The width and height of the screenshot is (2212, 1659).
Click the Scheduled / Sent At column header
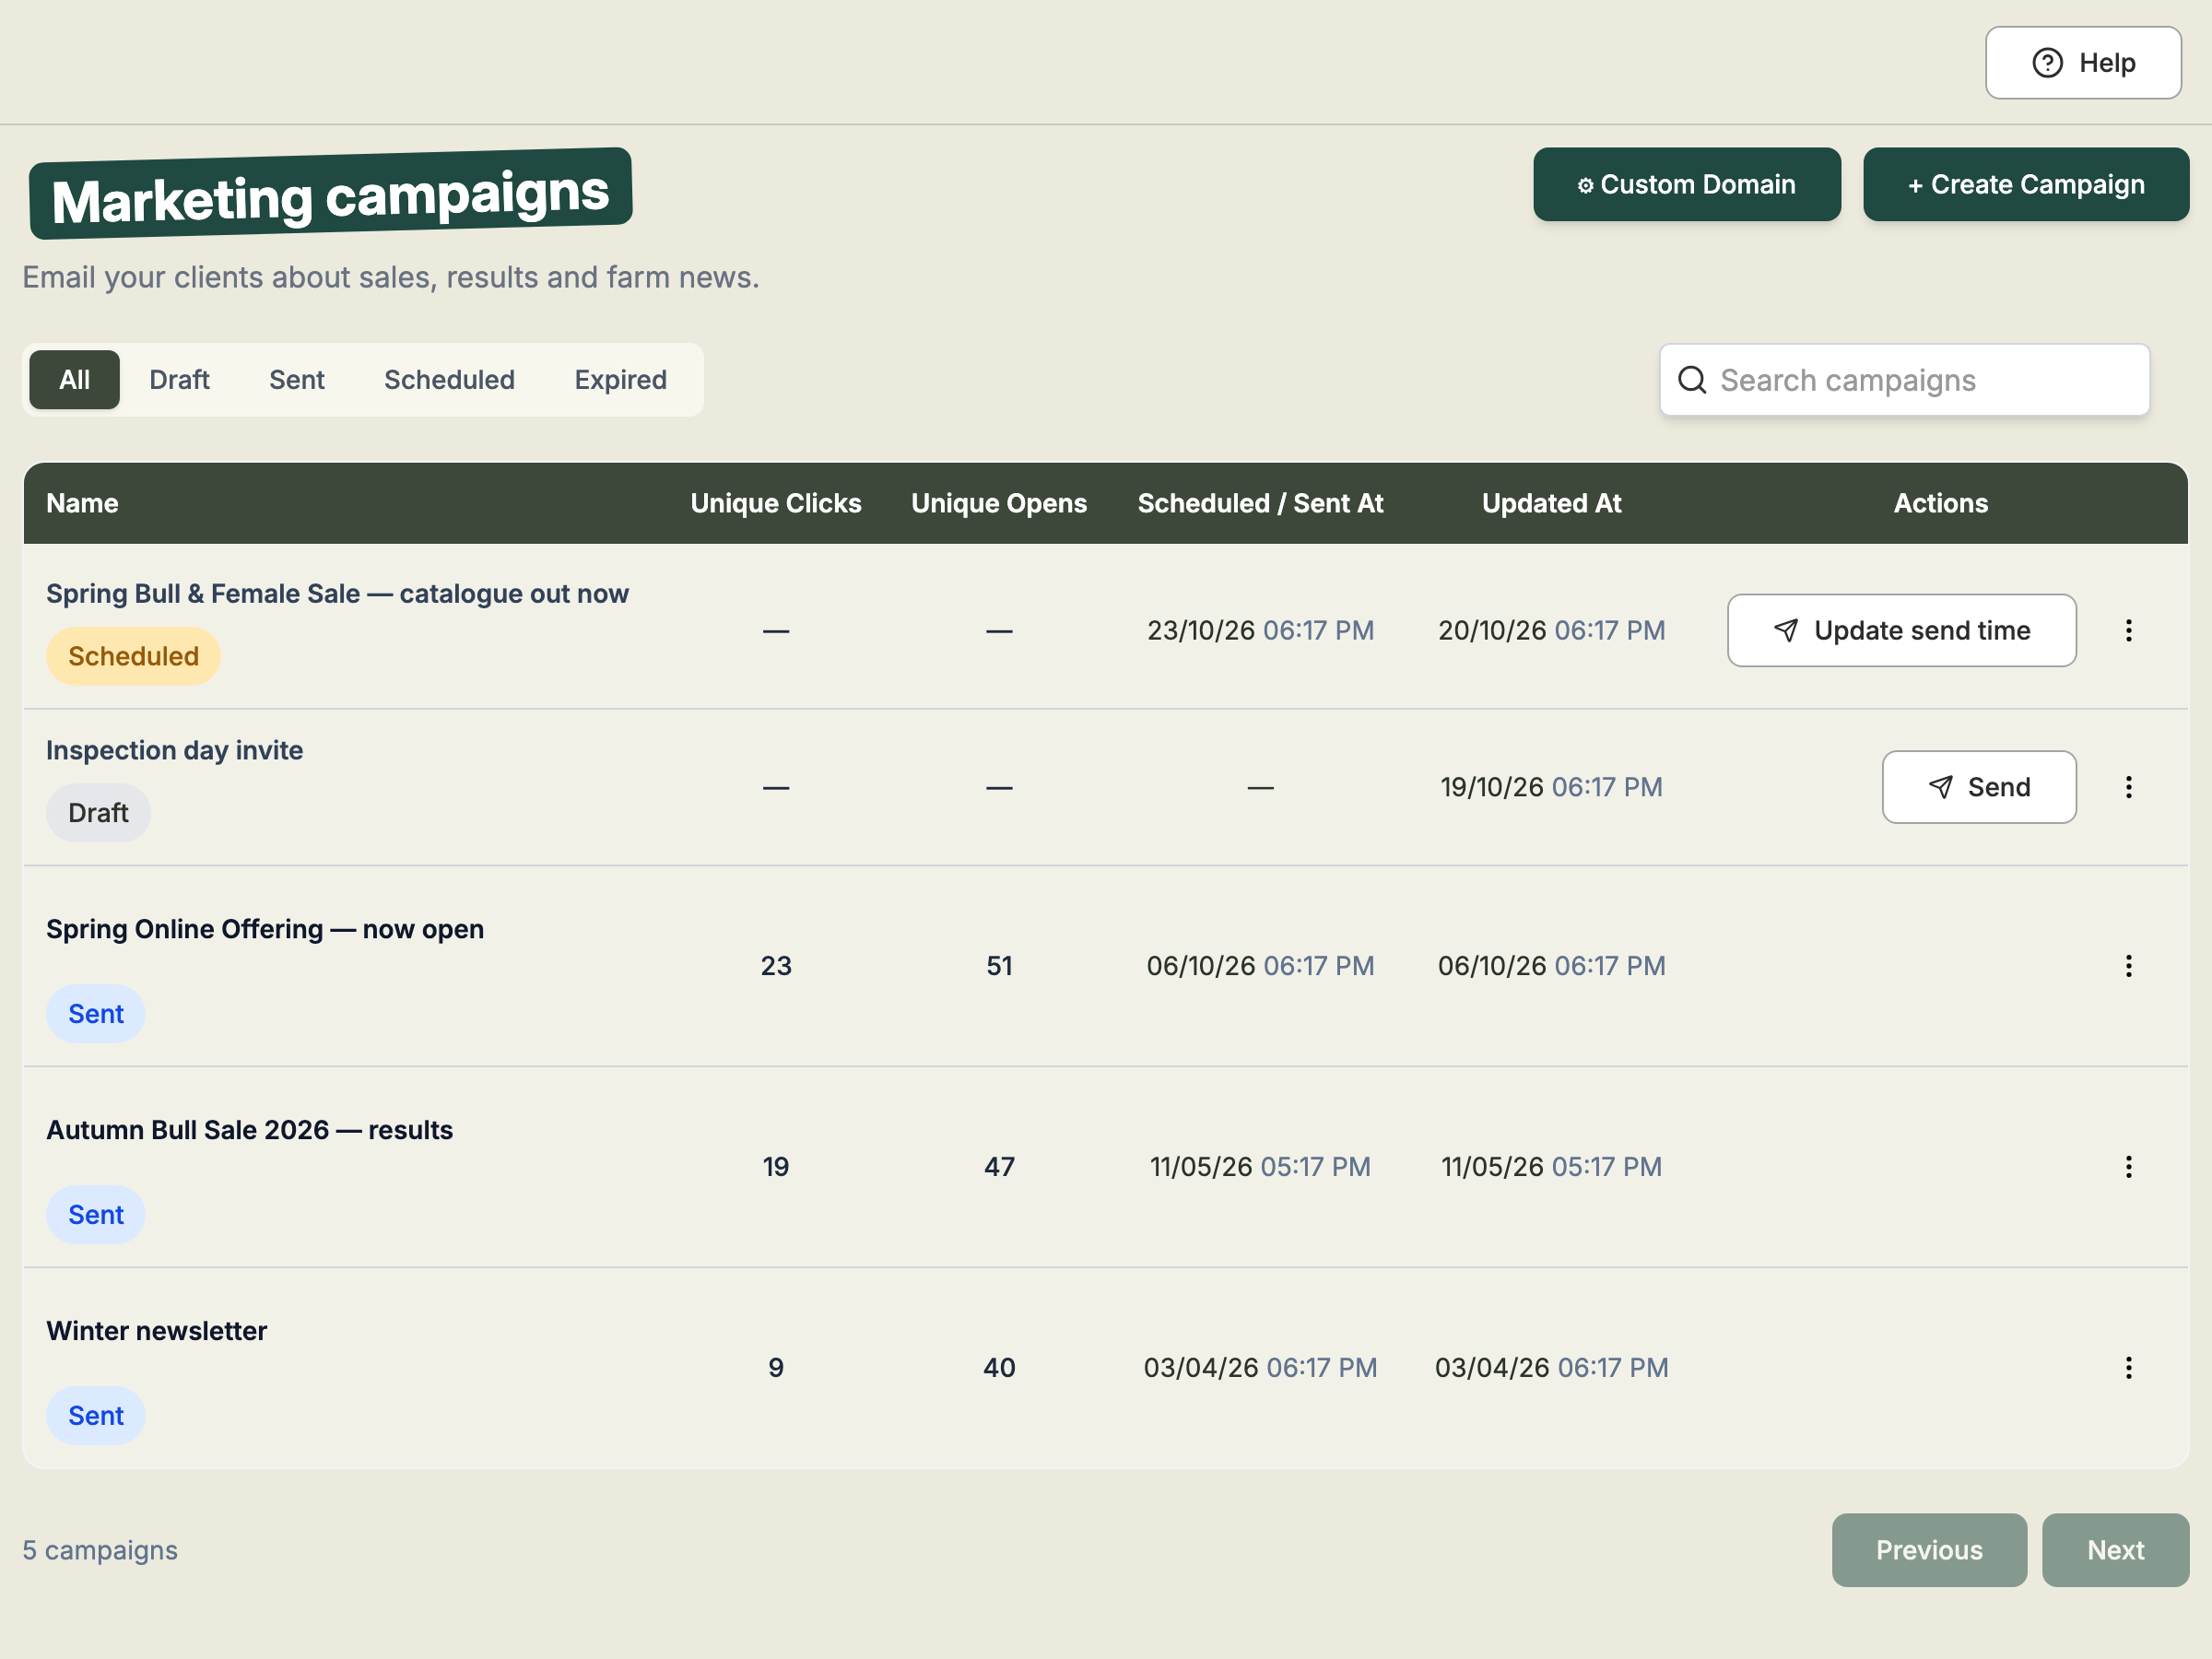click(1260, 504)
